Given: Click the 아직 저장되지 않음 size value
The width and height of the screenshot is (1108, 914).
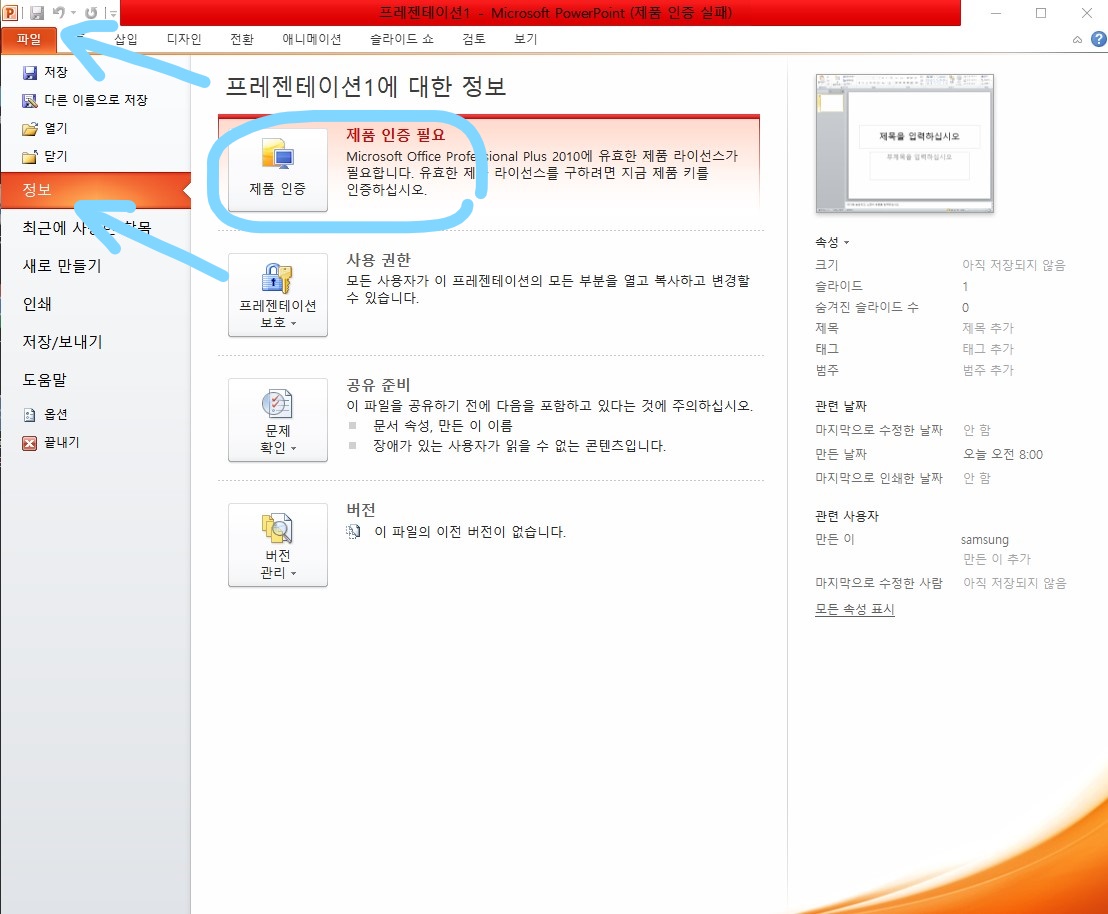Looking at the screenshot, I should 1013,265.
